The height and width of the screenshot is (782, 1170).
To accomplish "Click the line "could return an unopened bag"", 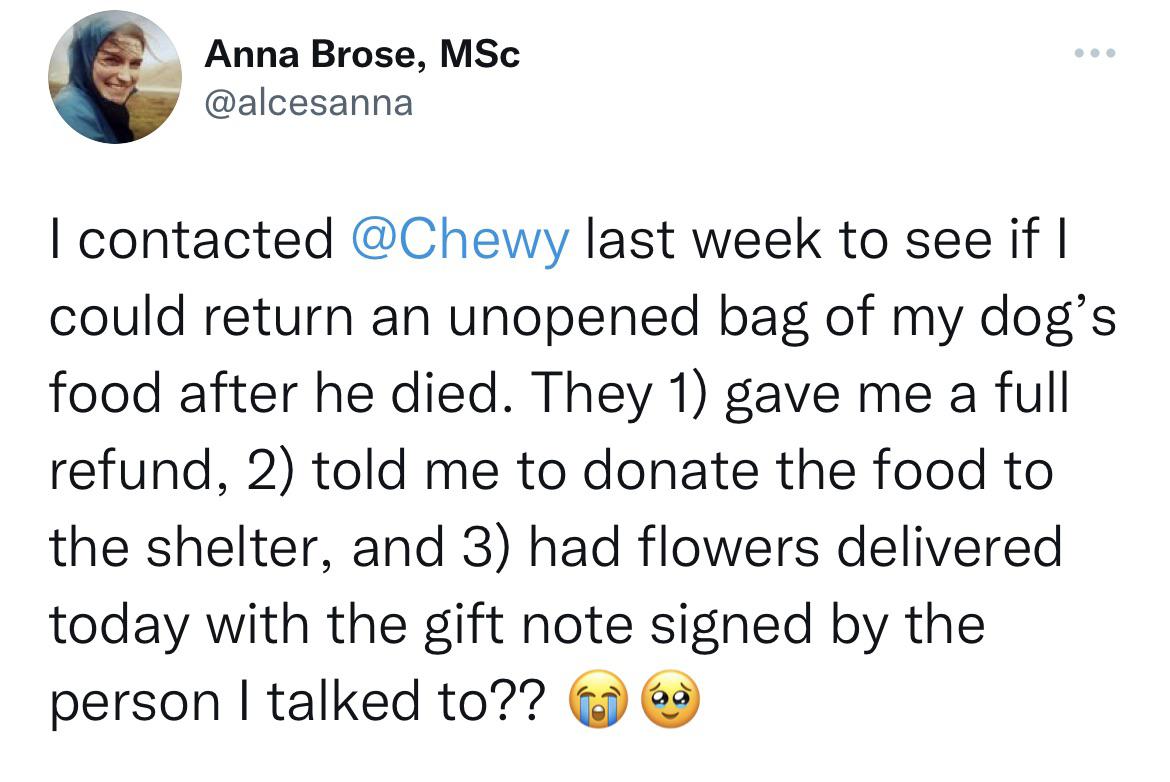I will (x=580, y=318).
